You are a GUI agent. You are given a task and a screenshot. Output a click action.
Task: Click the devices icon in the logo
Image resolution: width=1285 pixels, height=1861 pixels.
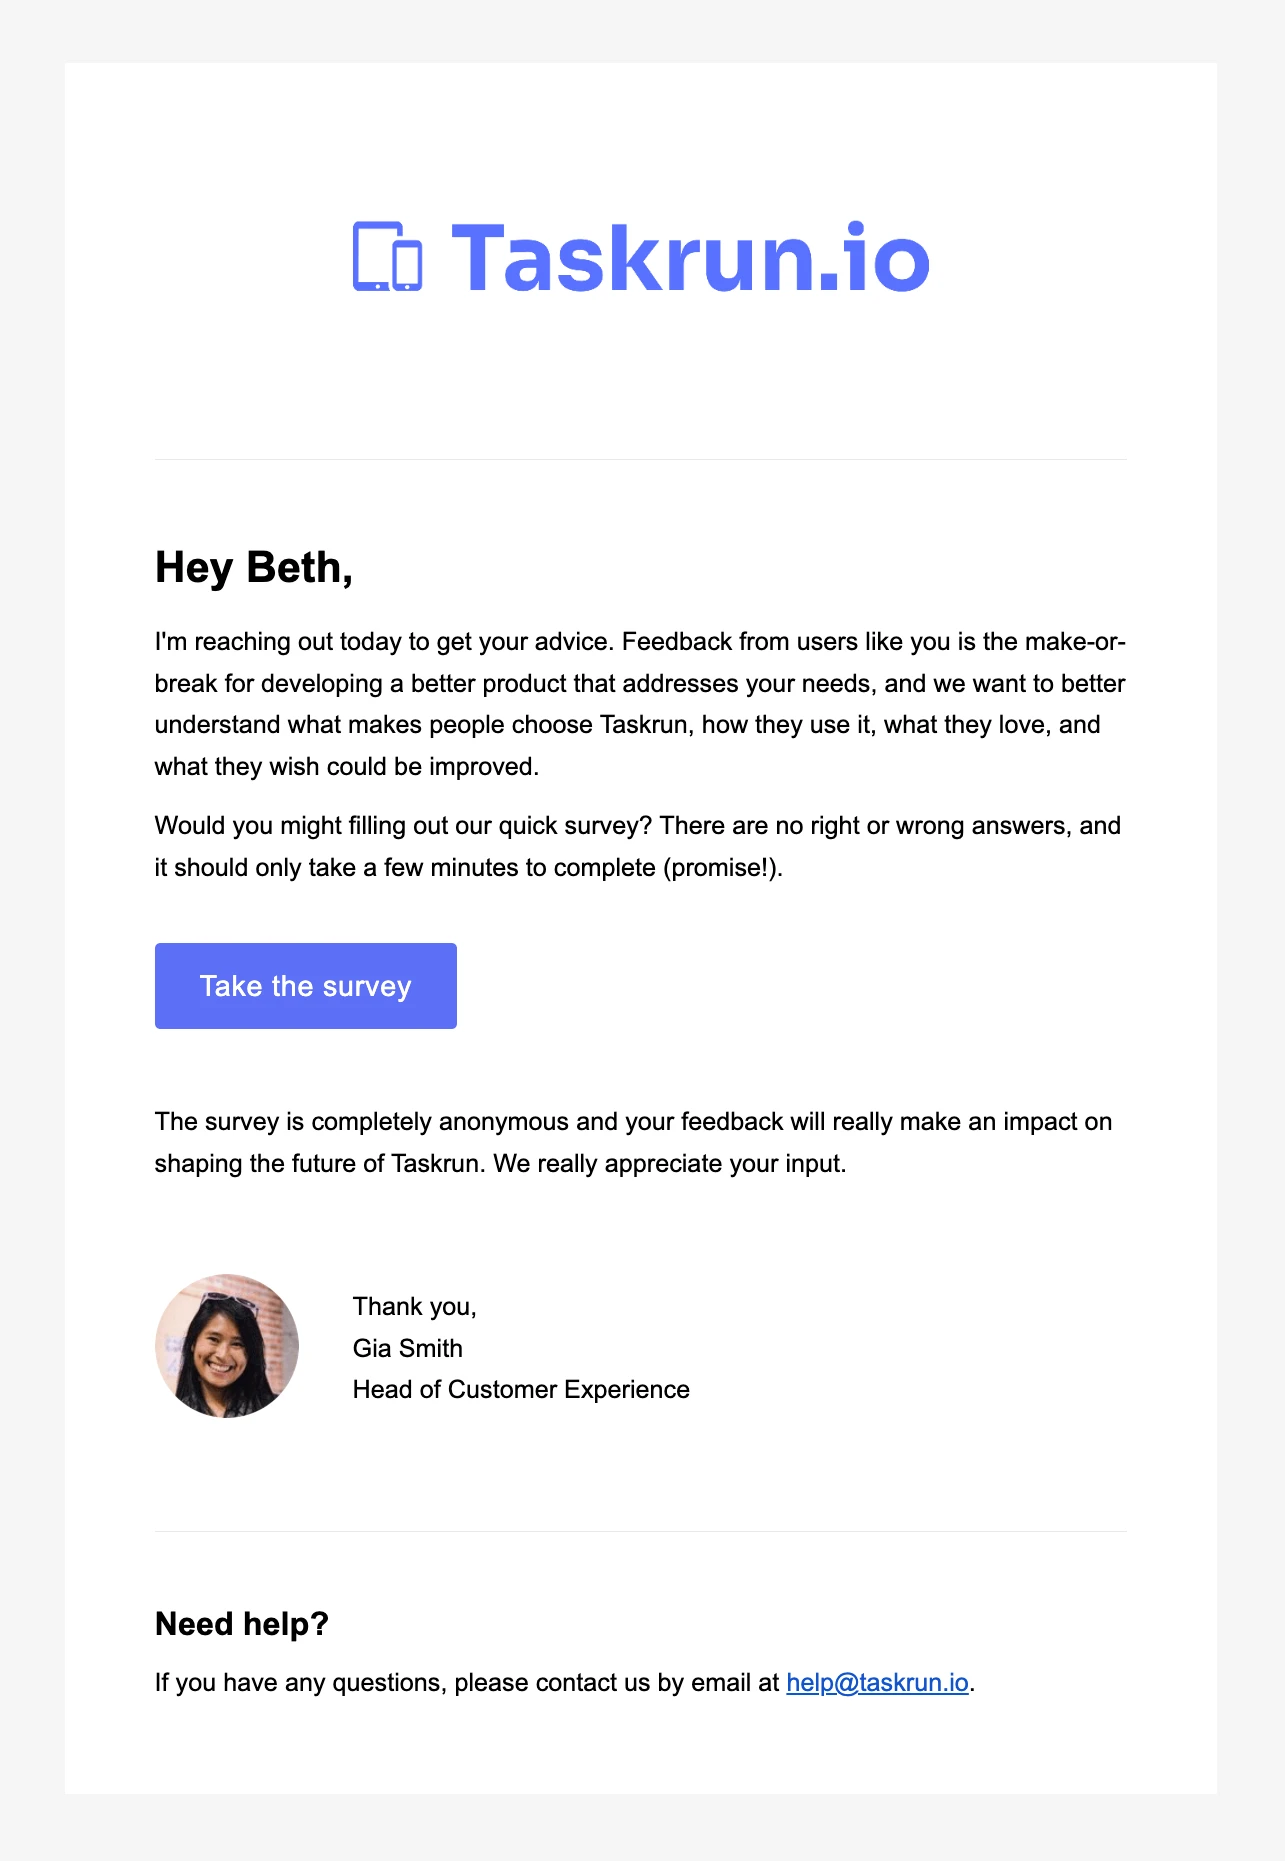(x=387, y=257)
